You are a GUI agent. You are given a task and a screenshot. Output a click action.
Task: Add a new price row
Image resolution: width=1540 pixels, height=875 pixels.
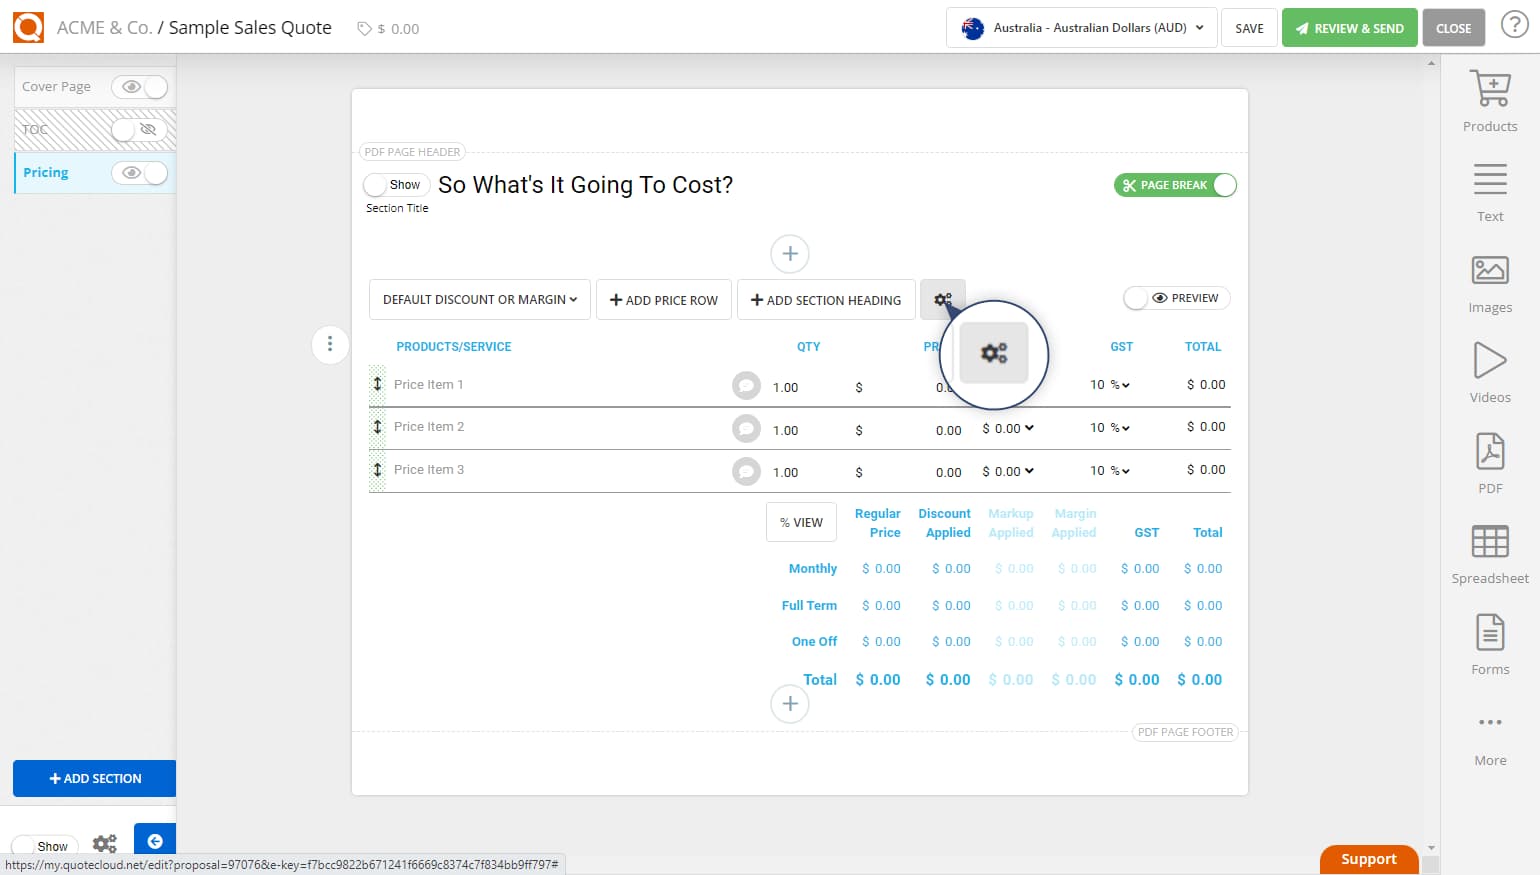pos(663,299)
